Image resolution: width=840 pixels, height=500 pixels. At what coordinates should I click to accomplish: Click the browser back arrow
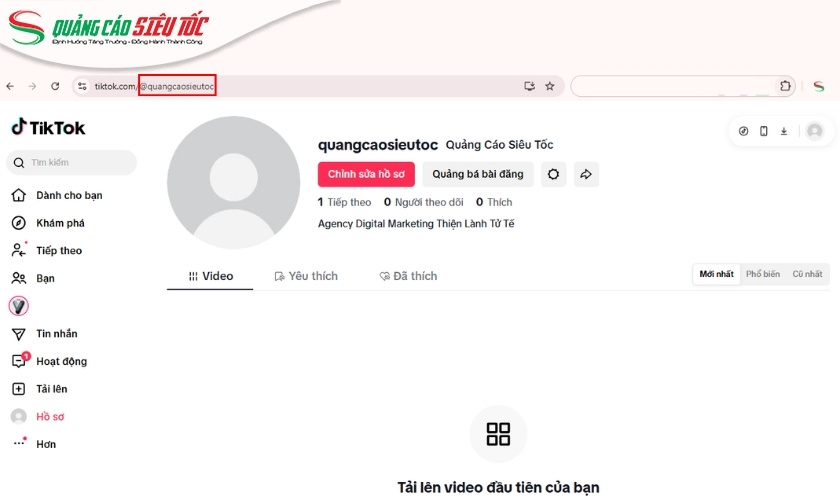tap(10, 86)
